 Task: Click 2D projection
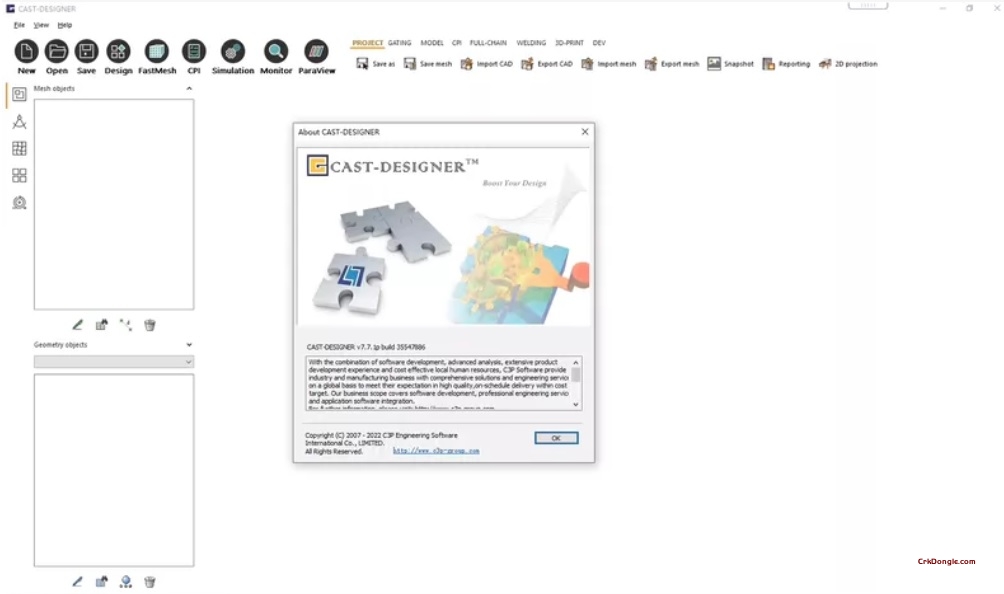848,63
